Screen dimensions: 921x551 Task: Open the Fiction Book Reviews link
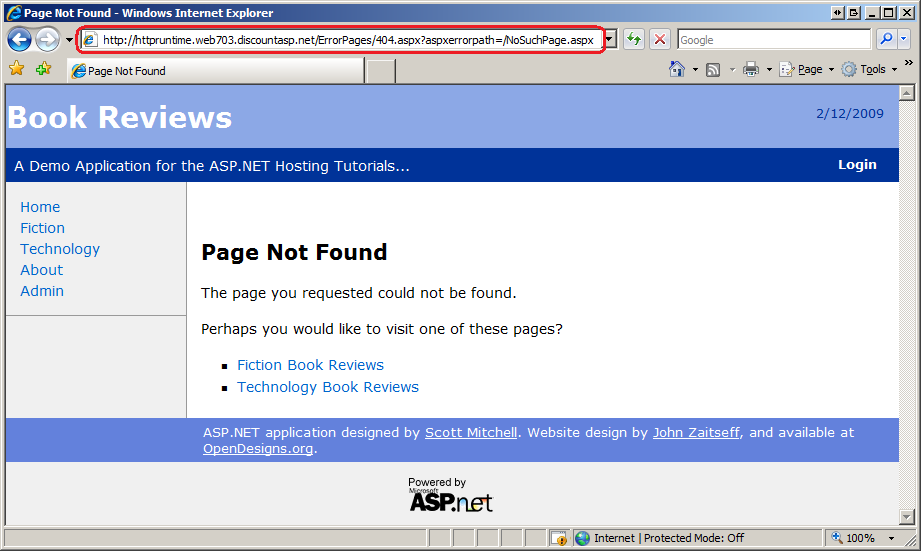tap(310, 365)
